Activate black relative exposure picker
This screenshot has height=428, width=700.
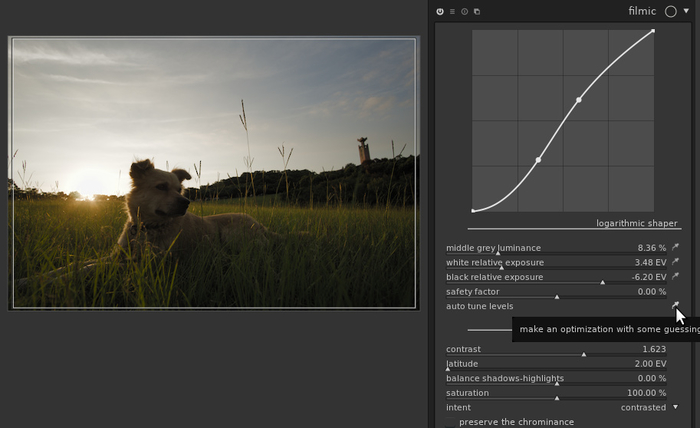point(675,277)
